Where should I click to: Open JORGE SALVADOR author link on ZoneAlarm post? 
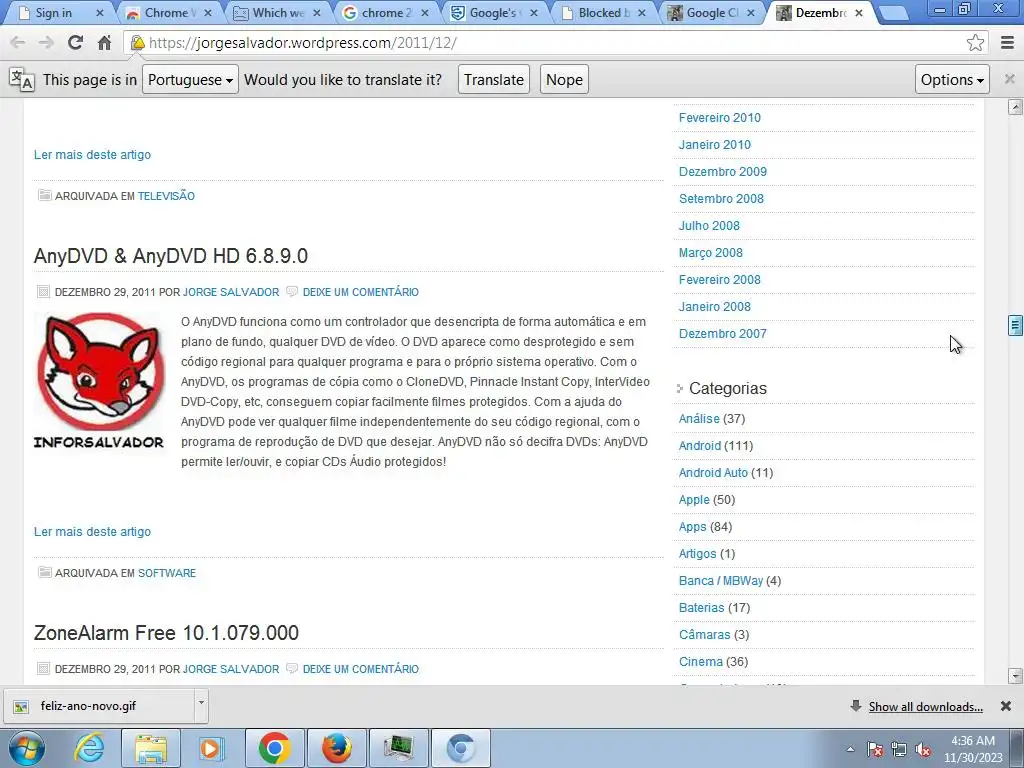point(231,669)
